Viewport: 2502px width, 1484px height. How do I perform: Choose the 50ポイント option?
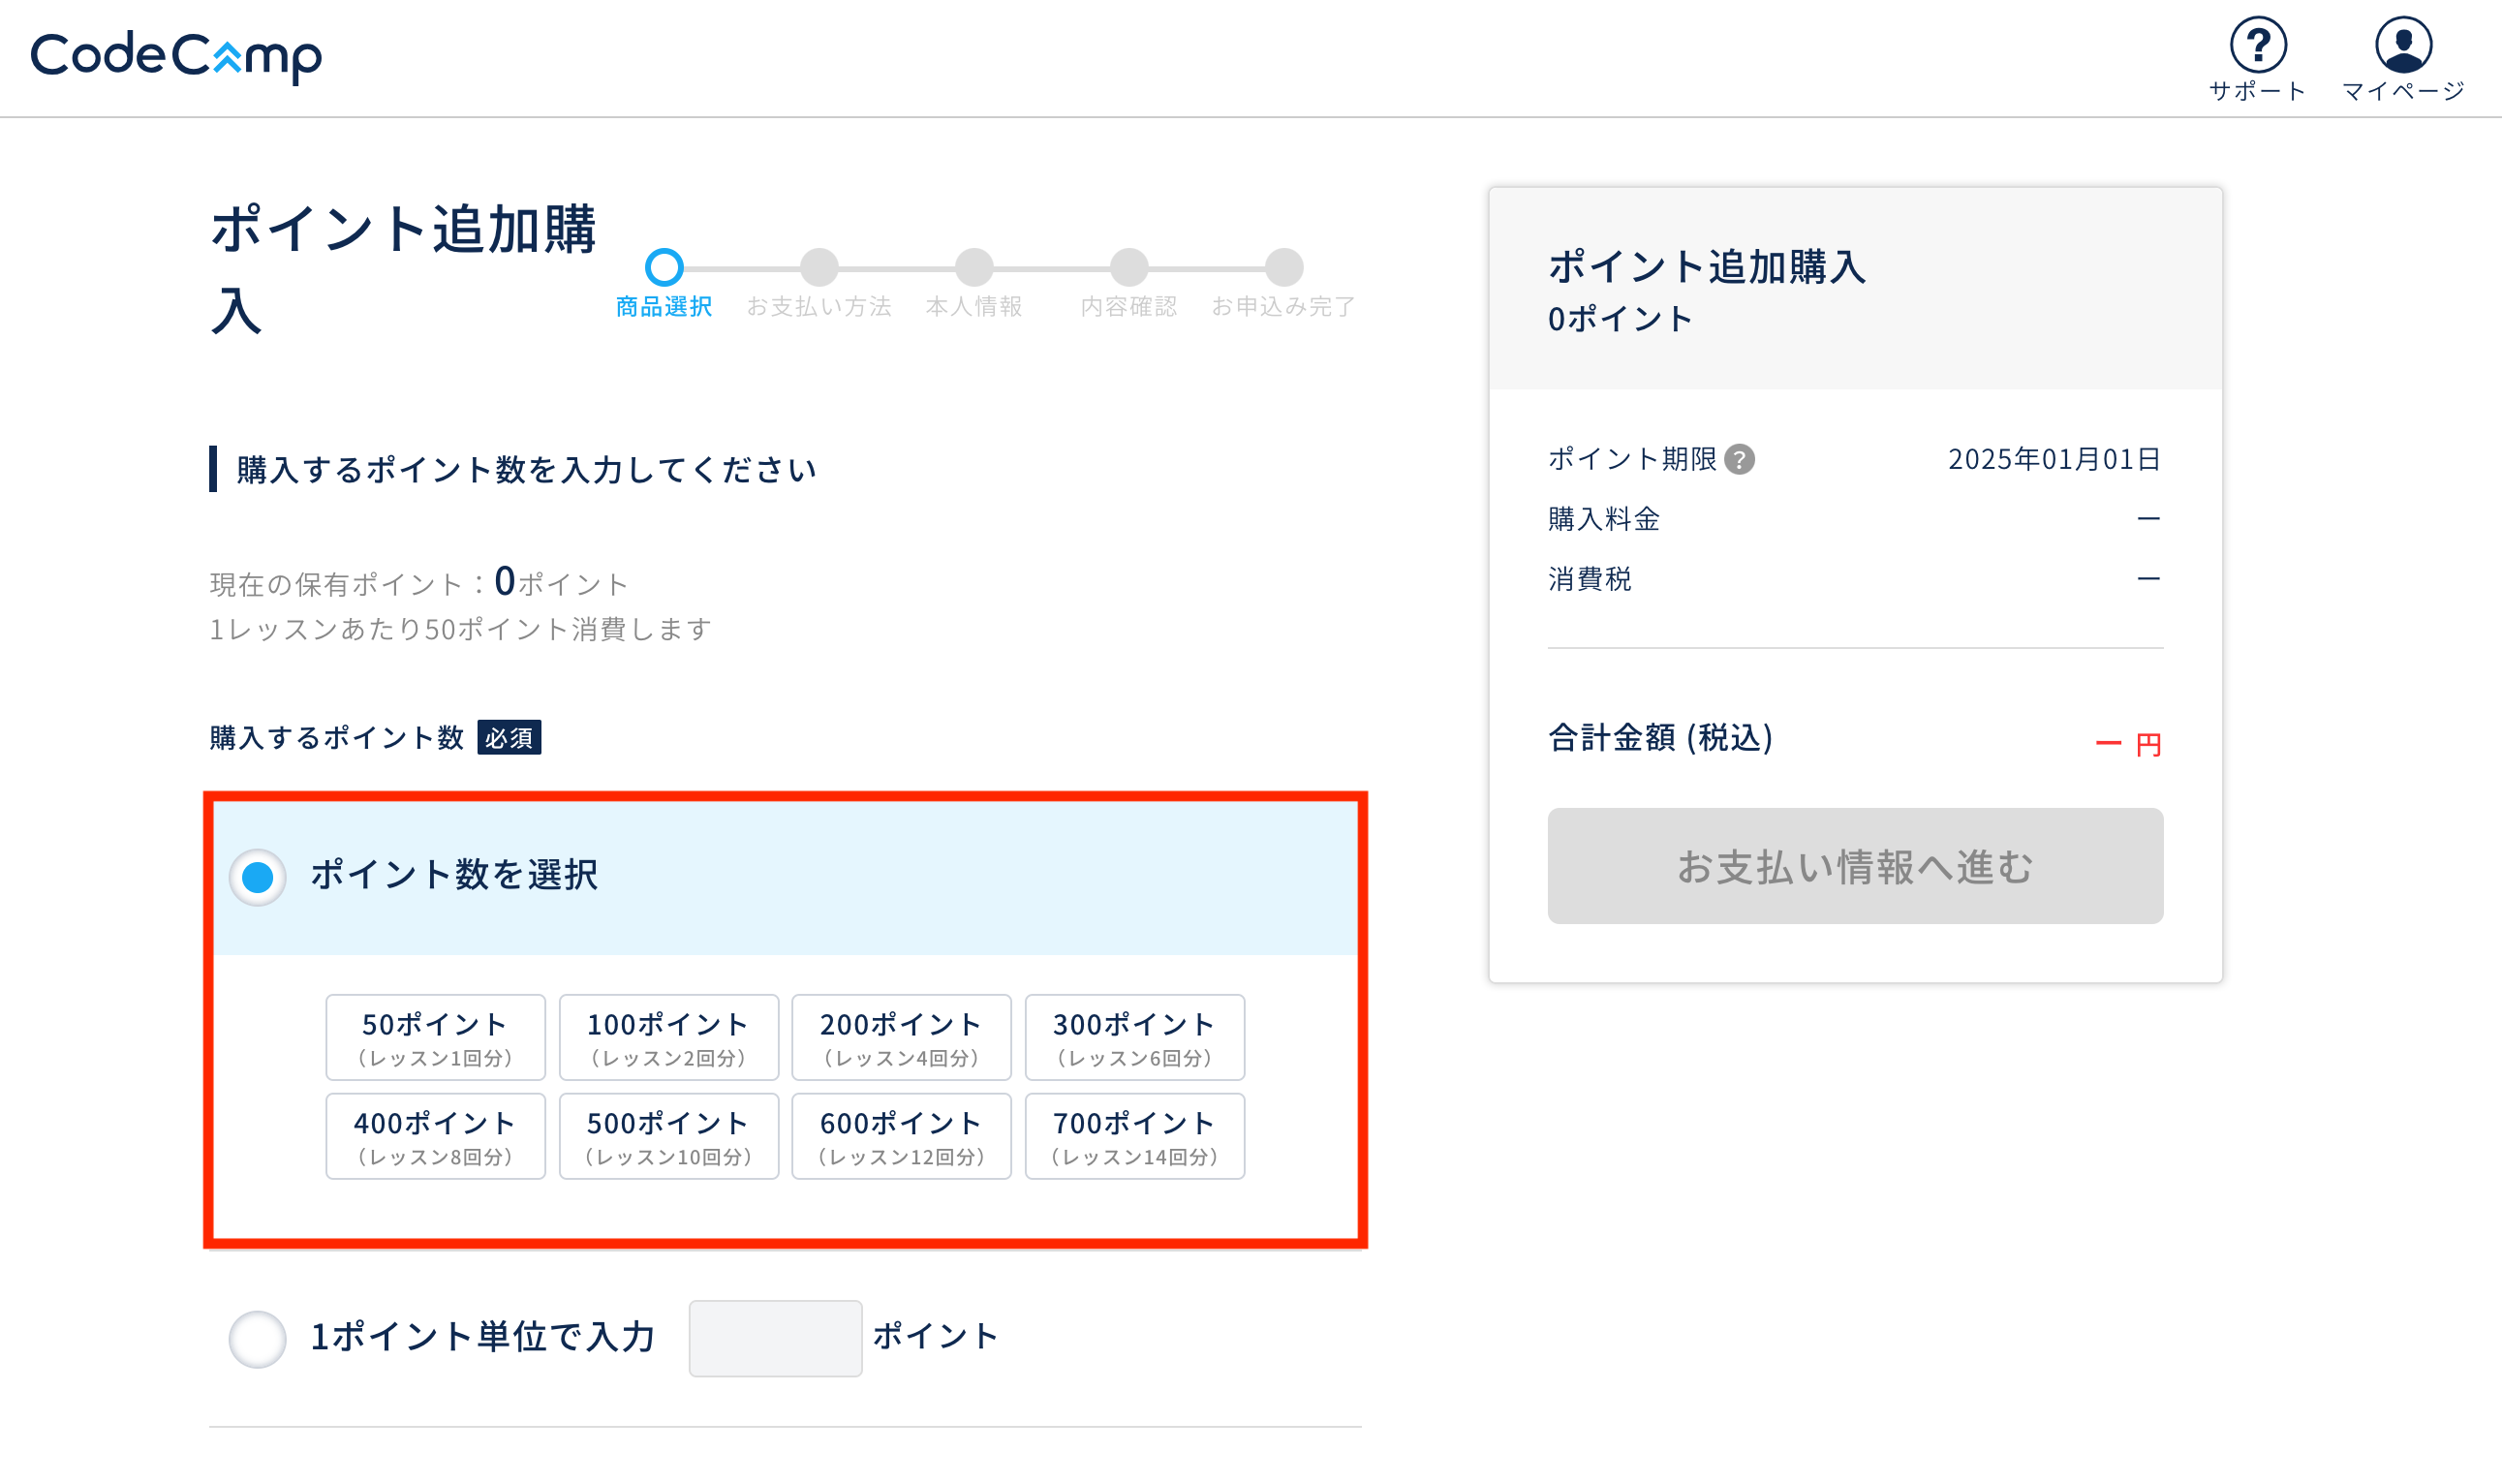pos(435,1037)
